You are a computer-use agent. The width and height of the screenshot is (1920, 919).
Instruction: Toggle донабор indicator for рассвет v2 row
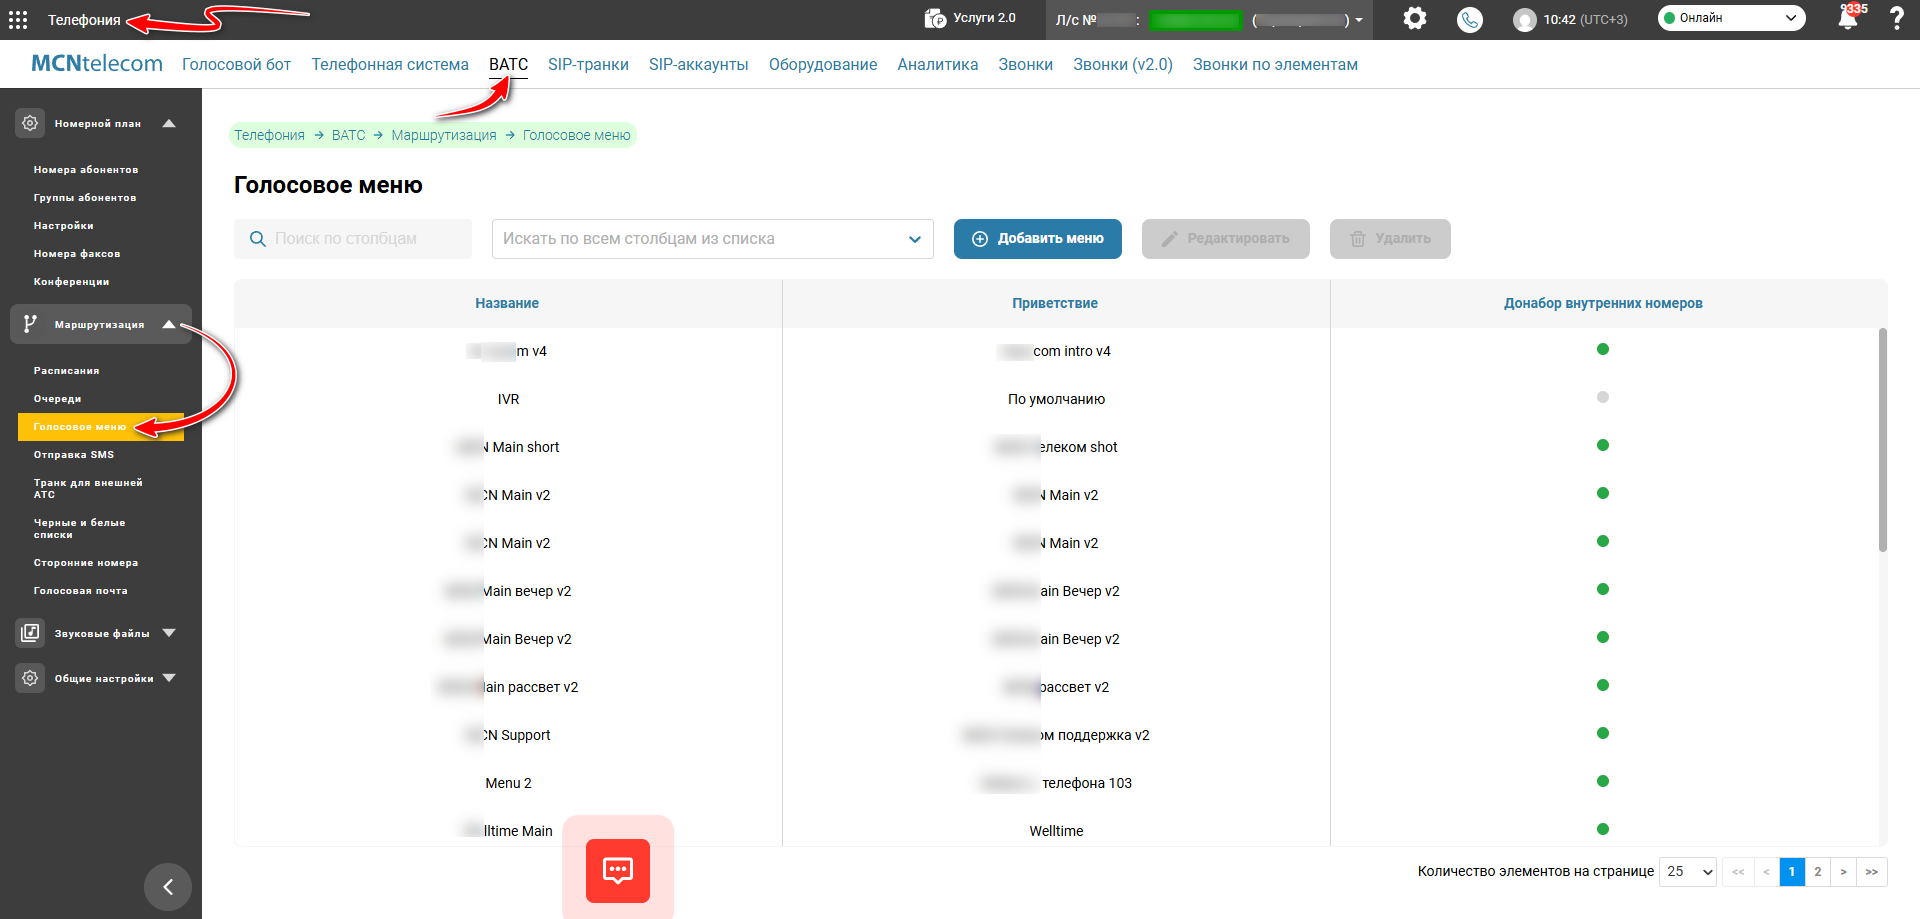1603,685
